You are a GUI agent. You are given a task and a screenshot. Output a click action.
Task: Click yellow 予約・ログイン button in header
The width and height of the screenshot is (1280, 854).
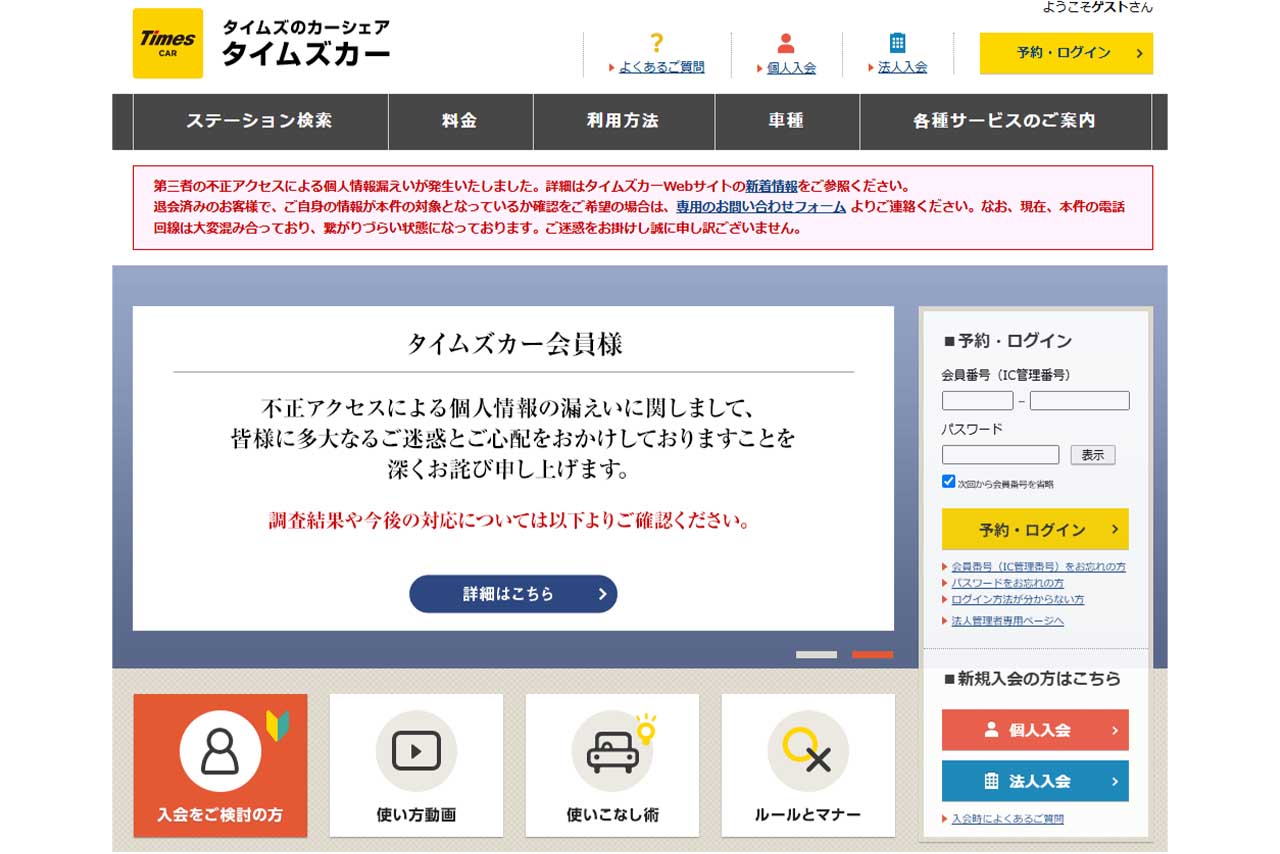click(1066, 53)
